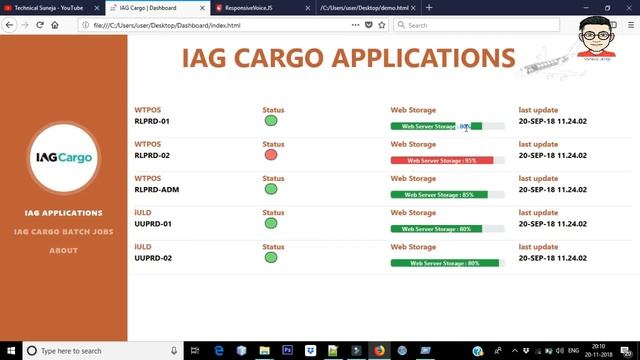Save page to Pocket
This screenshot has height=360, width=640.
point(369,25)
